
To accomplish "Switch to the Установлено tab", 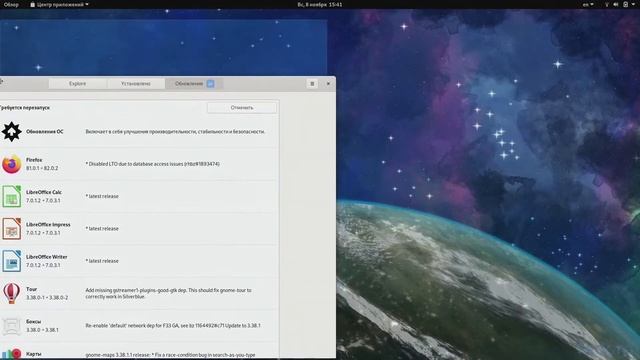I will (x=136, y=84).
